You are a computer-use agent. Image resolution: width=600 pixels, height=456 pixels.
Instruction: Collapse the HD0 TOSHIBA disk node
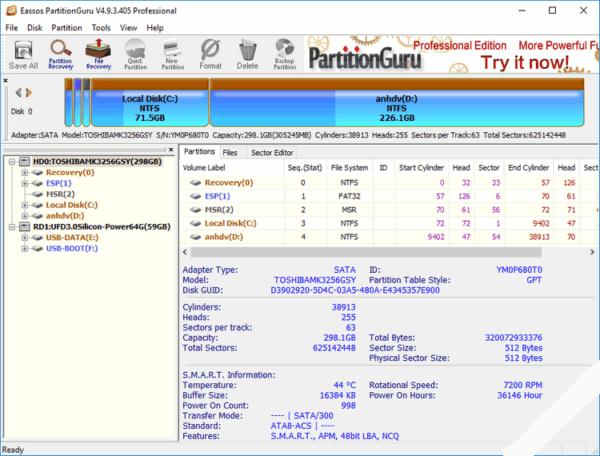[10, 161]
